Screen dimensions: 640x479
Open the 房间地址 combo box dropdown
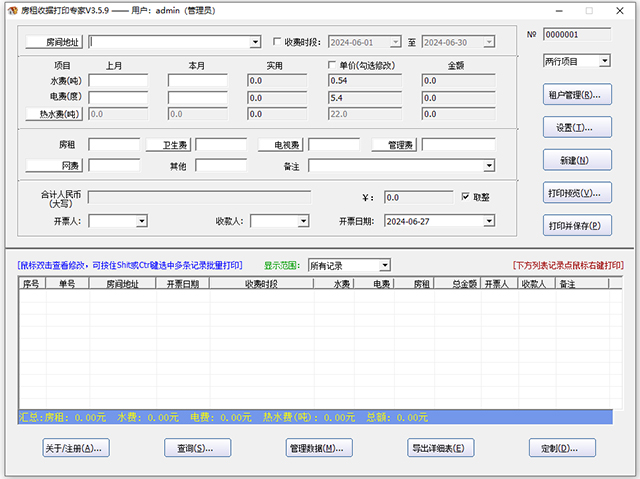256,42
